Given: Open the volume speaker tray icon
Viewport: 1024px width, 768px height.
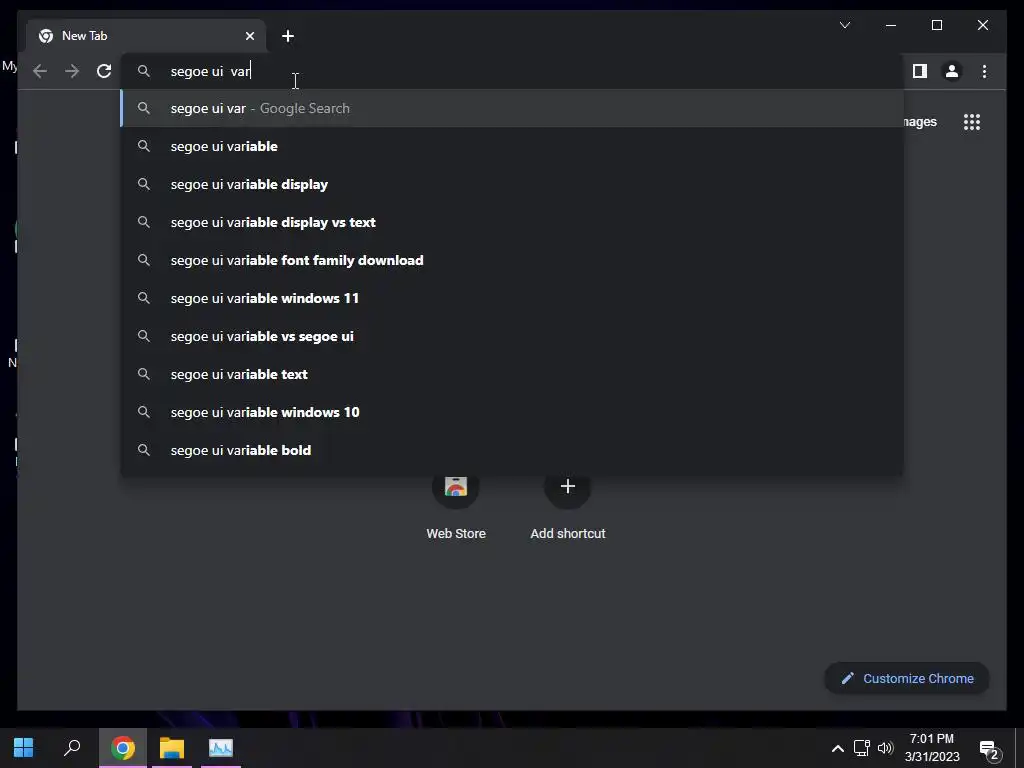Looking at the screenshot, I should [x=886, y=748].
